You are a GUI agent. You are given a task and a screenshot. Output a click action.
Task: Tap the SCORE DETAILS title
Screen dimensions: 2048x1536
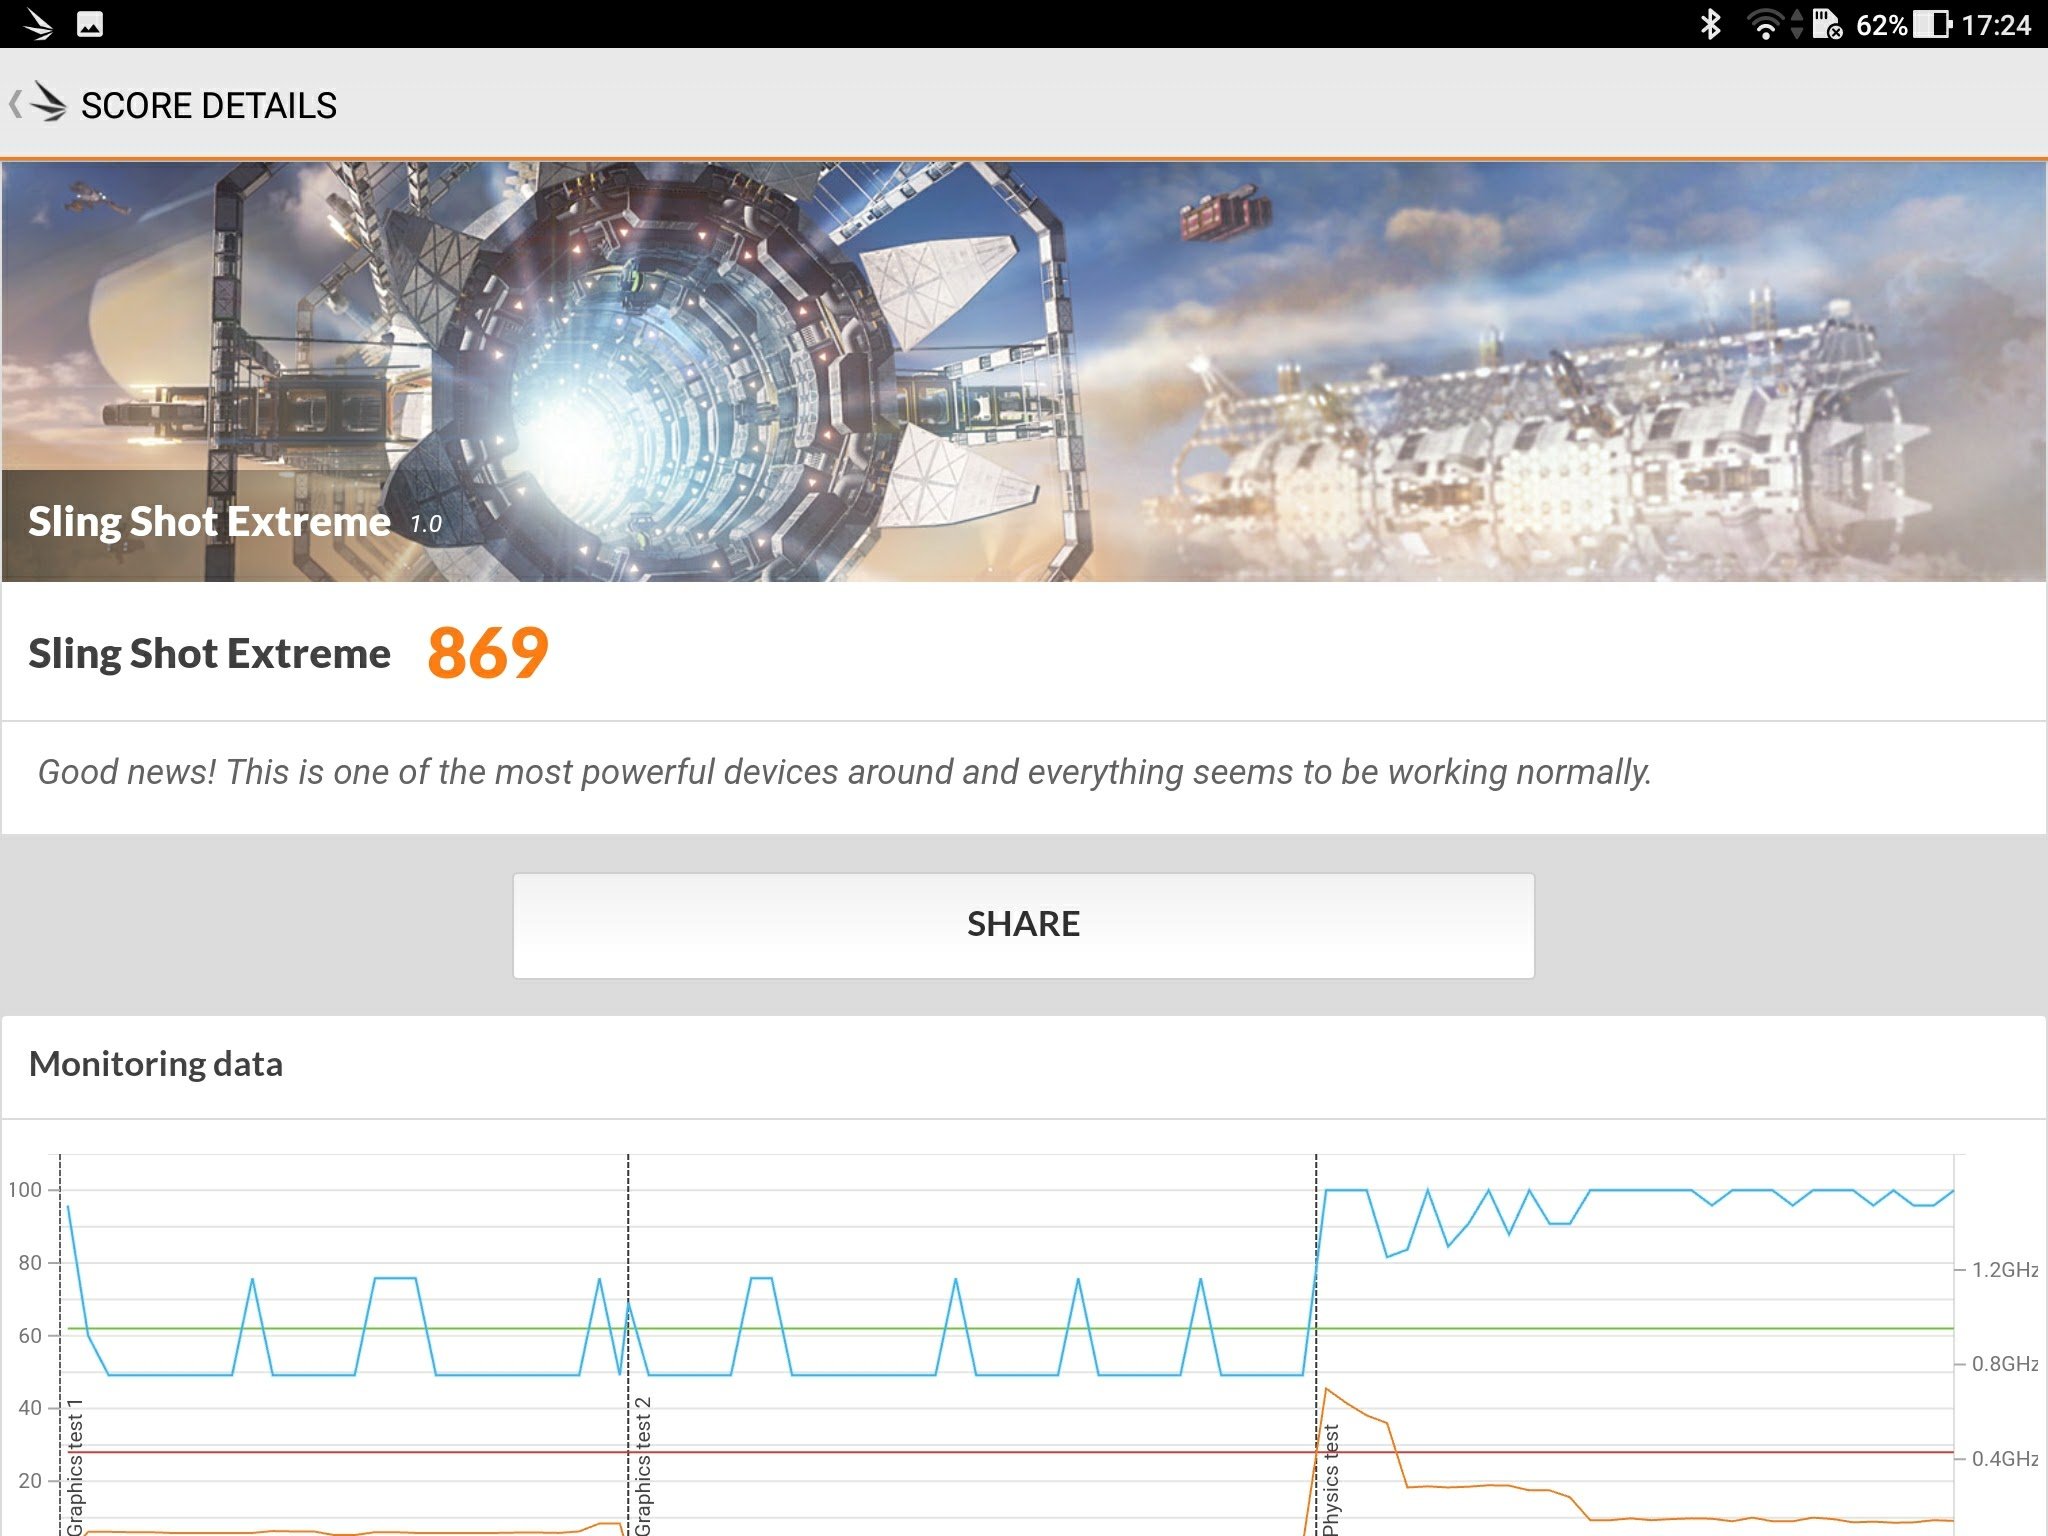(209, 105)
